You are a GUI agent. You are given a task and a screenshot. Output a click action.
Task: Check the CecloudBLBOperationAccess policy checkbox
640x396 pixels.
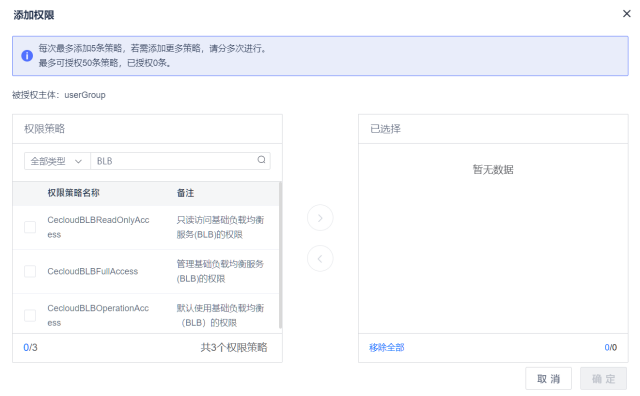[x=30, y=315]
